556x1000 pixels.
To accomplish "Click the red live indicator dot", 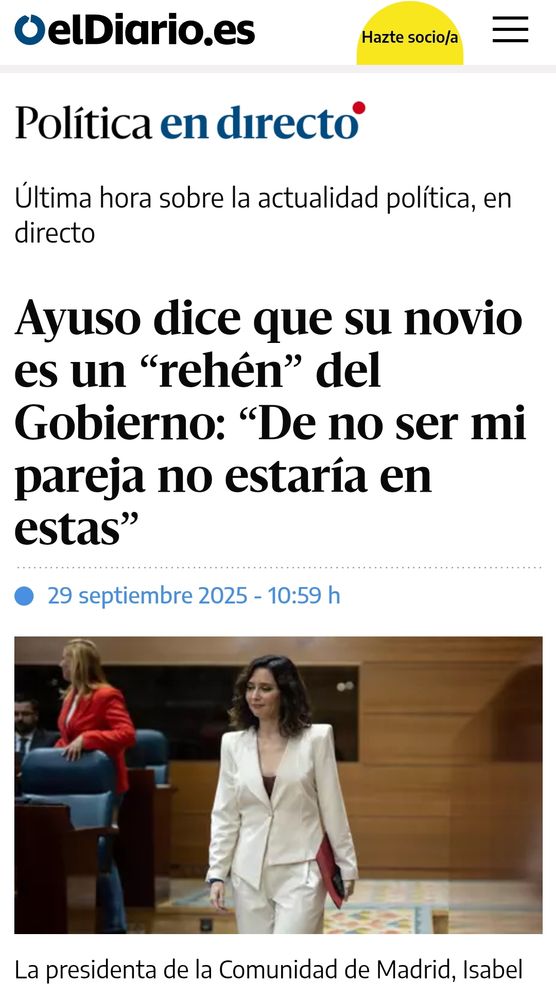I will [359, 108].
